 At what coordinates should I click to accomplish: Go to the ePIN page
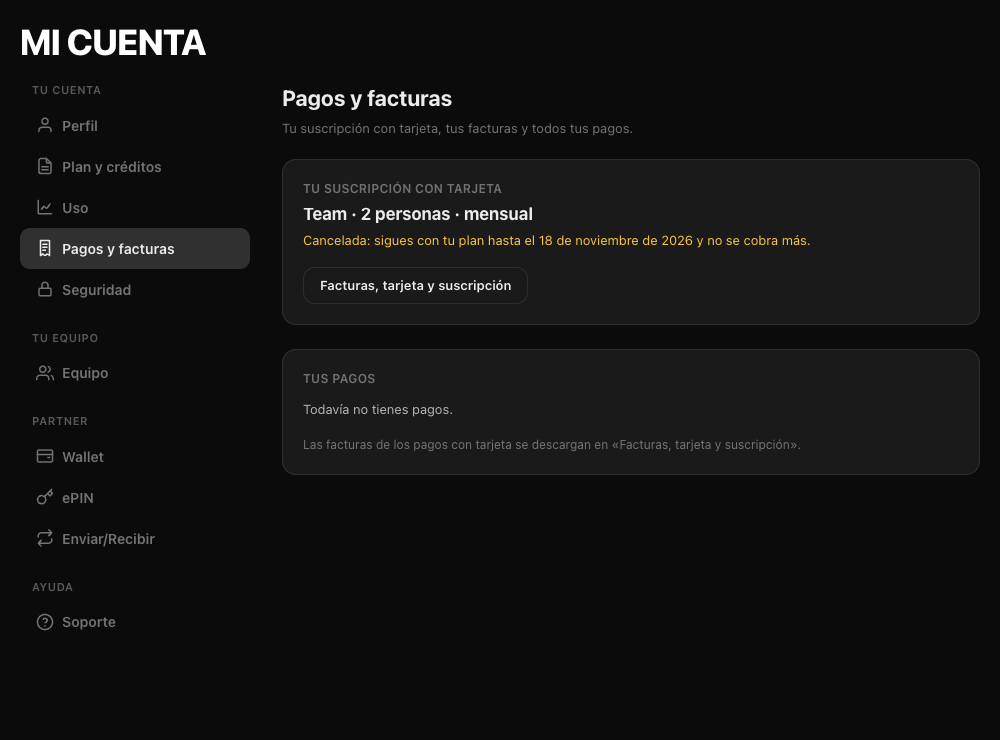point(135,498)
